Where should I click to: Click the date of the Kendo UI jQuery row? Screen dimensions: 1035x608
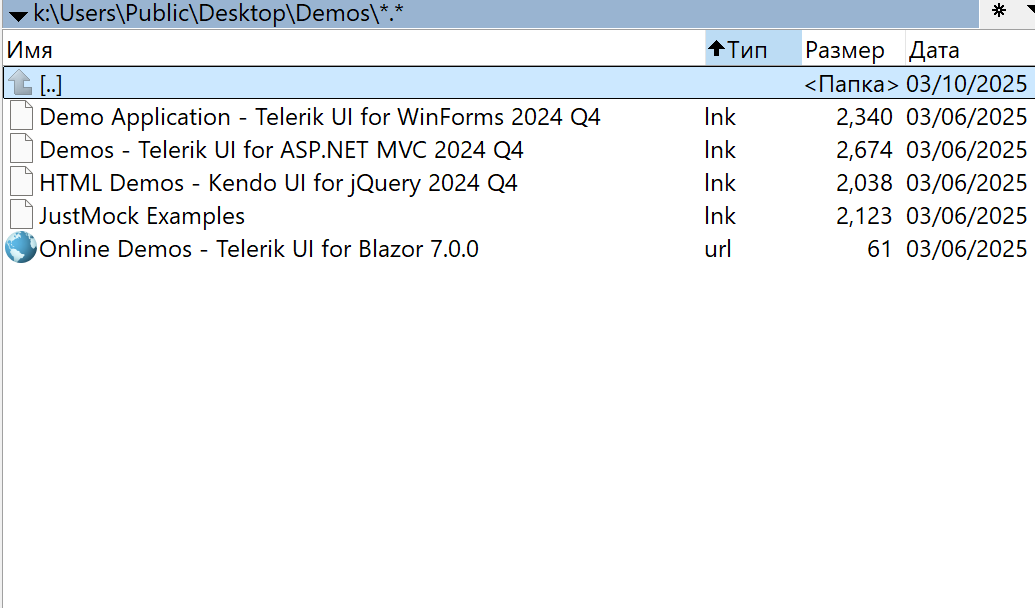[966, 183]
